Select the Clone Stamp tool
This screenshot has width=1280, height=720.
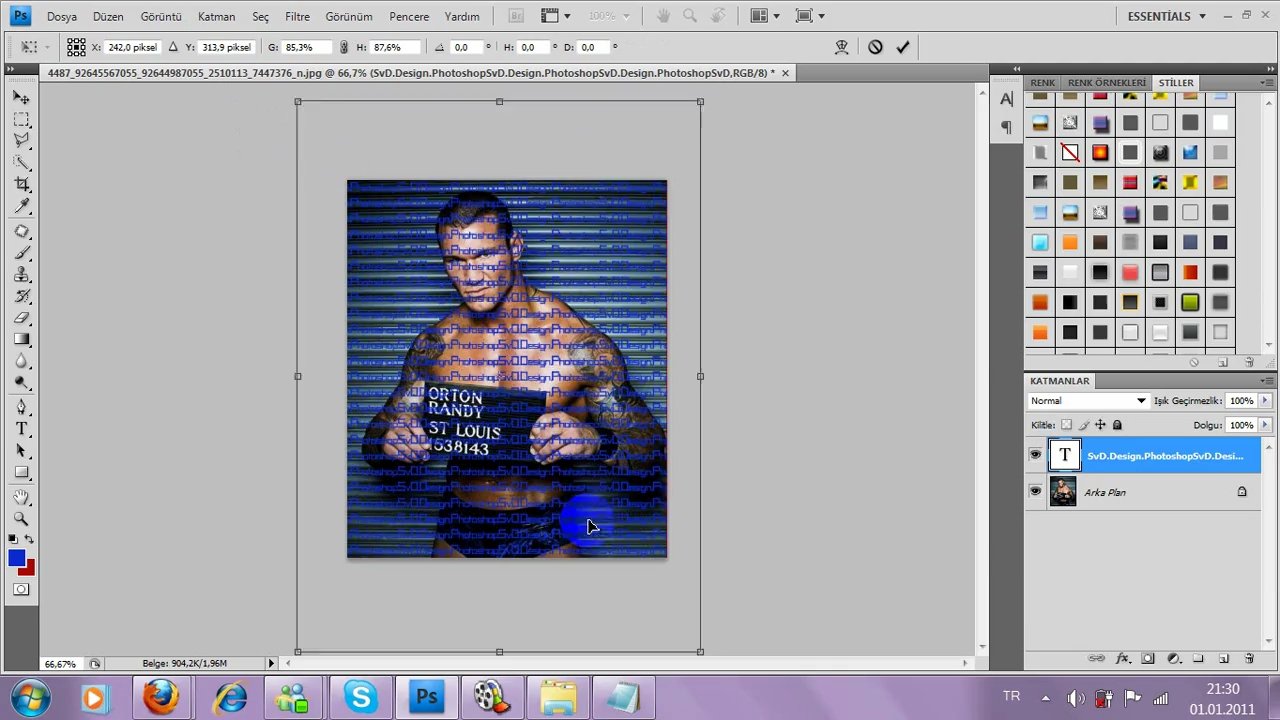point(21,275)
